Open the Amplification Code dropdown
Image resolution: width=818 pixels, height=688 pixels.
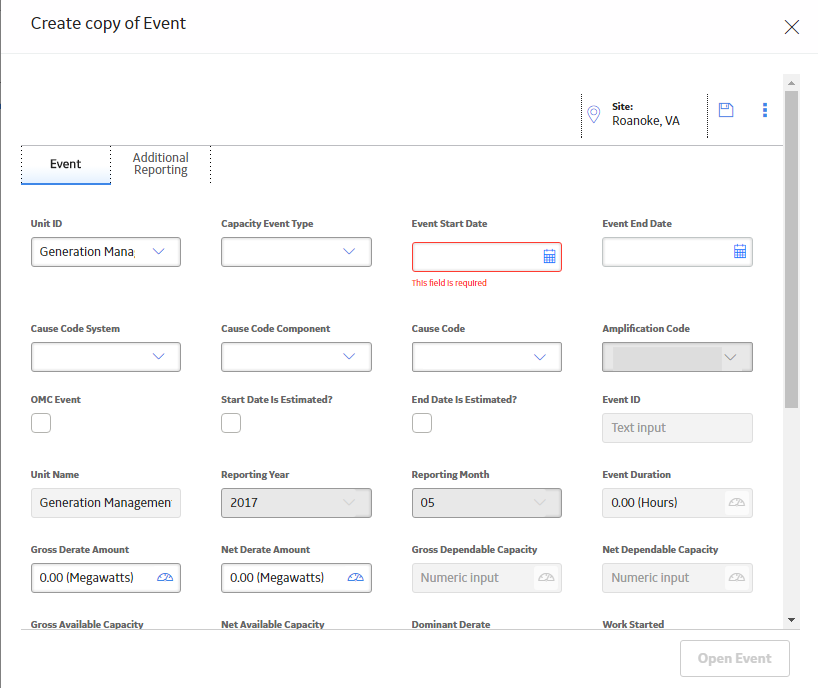coord(677,357)
